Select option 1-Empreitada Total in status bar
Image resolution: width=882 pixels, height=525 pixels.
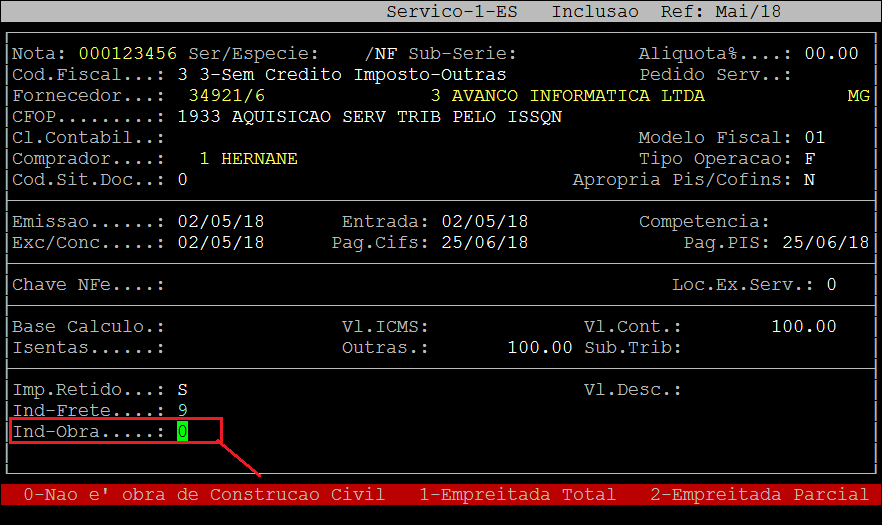(517, 495)
